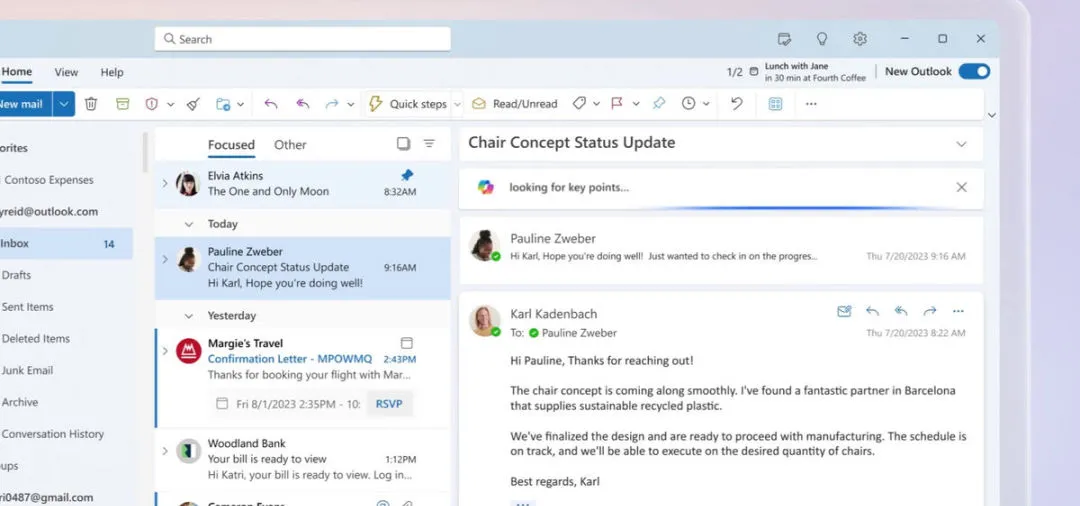The image size is (1080, 506).
Task: Open the toolbar more options ellipsis
Action: pyautogui.click(x=811, y=104)
